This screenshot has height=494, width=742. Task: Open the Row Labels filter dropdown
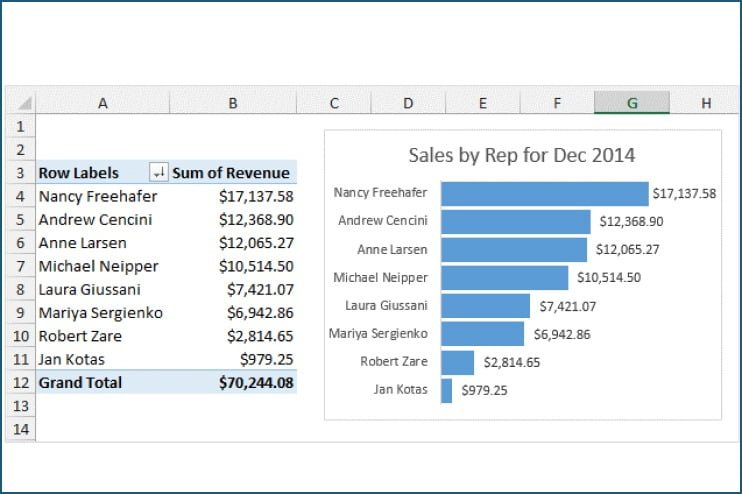pos(158,173)
